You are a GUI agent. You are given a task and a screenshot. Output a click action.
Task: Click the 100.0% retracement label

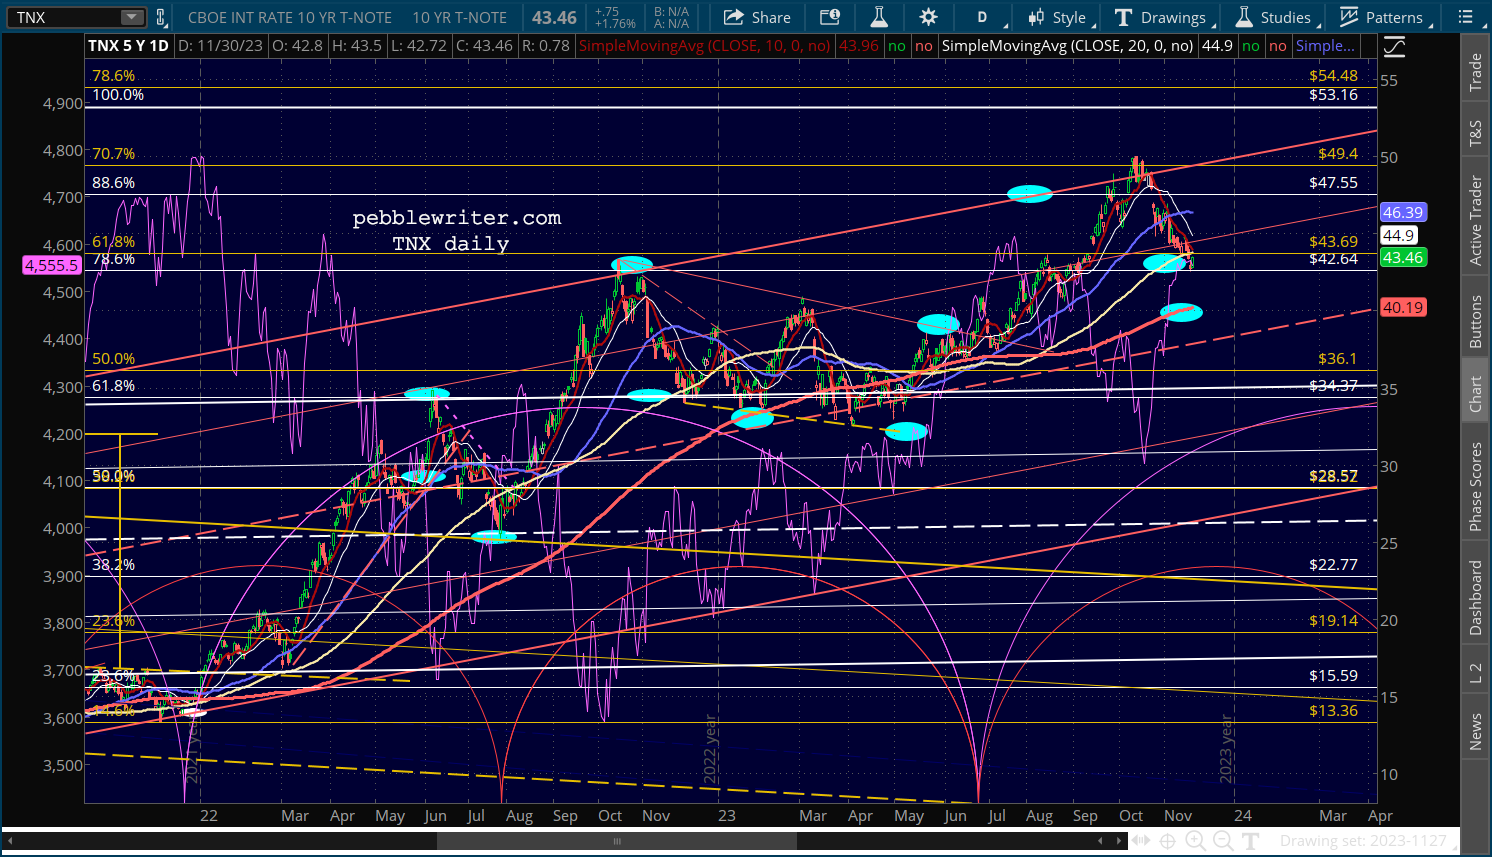[x=118, y=95]
